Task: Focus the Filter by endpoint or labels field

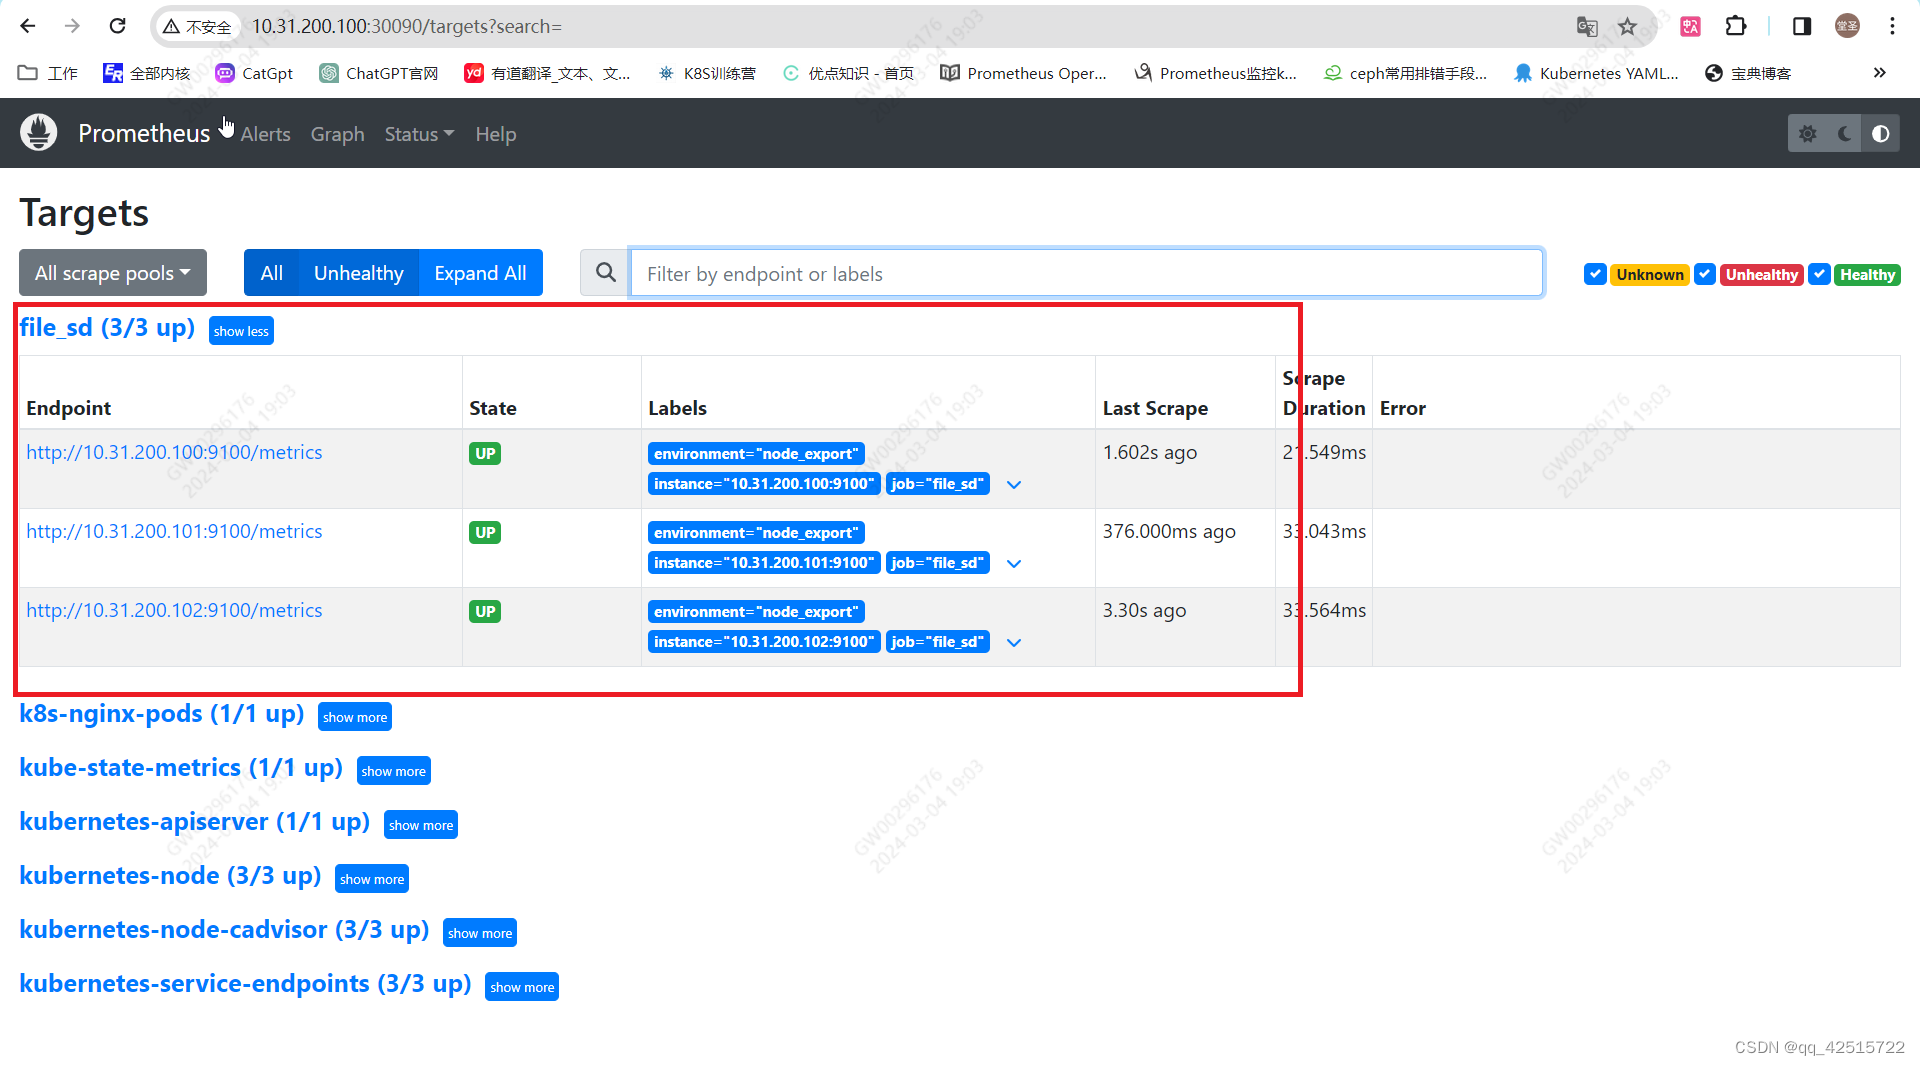Action: 1086,273
